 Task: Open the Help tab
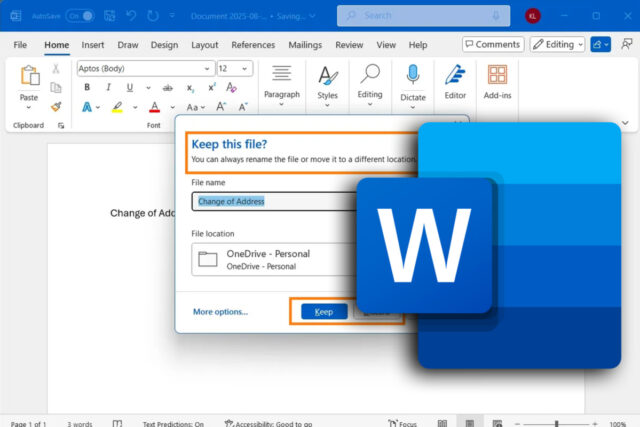pos(418,45)
